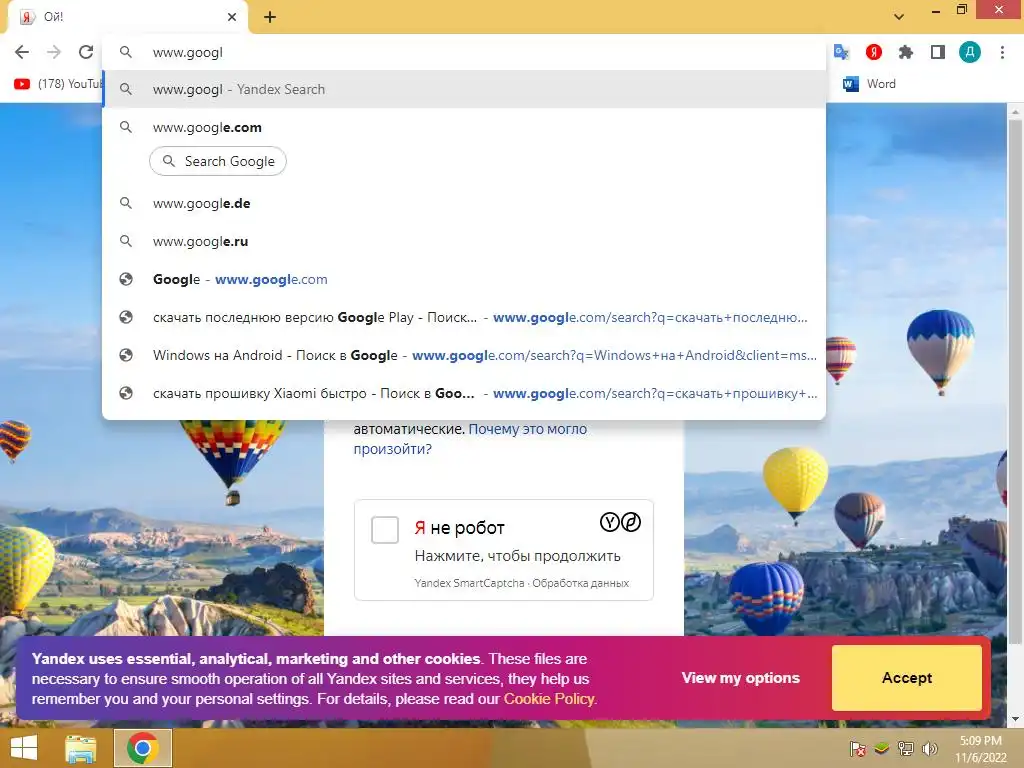Click the Action Center flag tray icon

pos(857,748)
